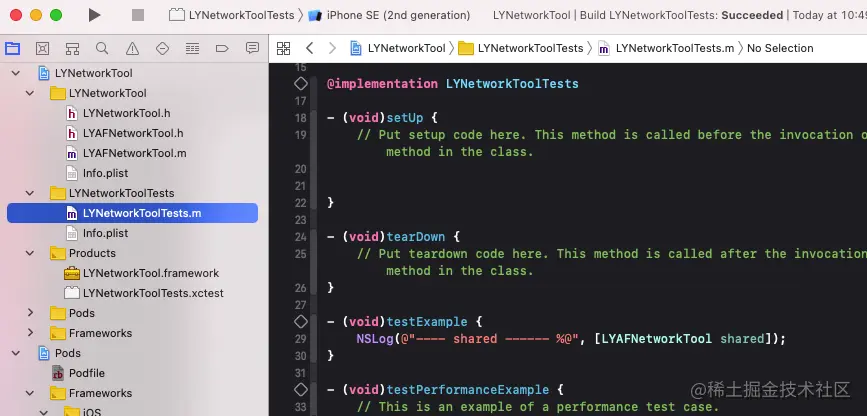Click NSLog call in testExample
The image size is (867, 416).
(375, 339)
